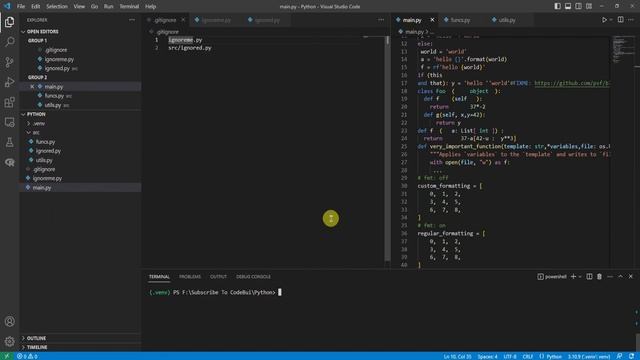Open the GitHub link in main.py code
Image resolution: width=640 pixels, height=360 pixels.
click(x=572, y=83)
